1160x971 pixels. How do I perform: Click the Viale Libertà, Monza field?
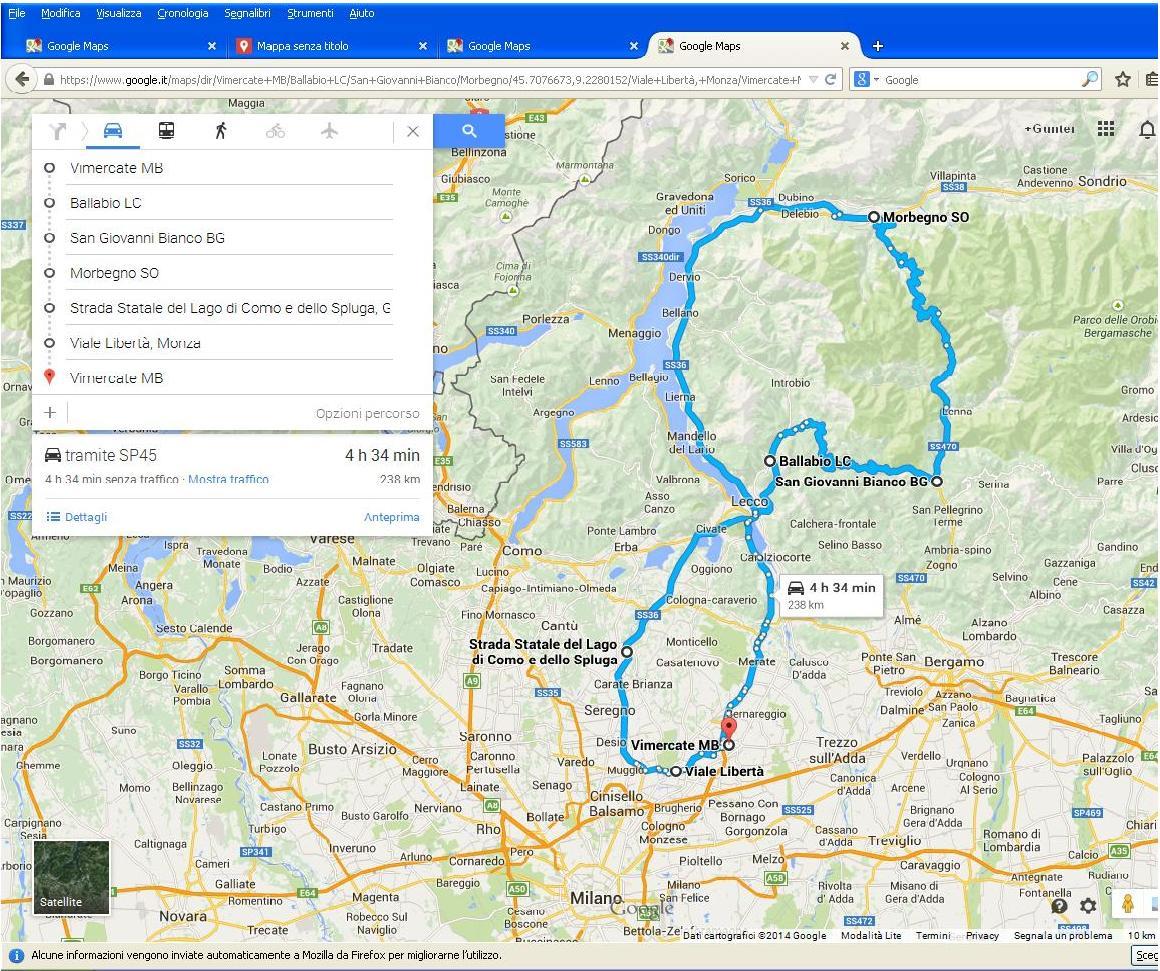pyautogui.click(x=231, y=343)
